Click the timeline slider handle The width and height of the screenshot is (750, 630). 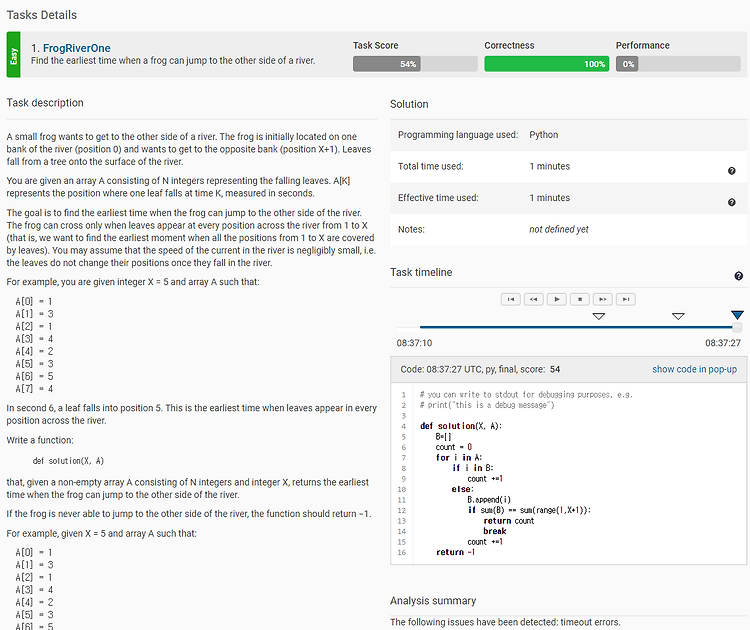(738, 327)
